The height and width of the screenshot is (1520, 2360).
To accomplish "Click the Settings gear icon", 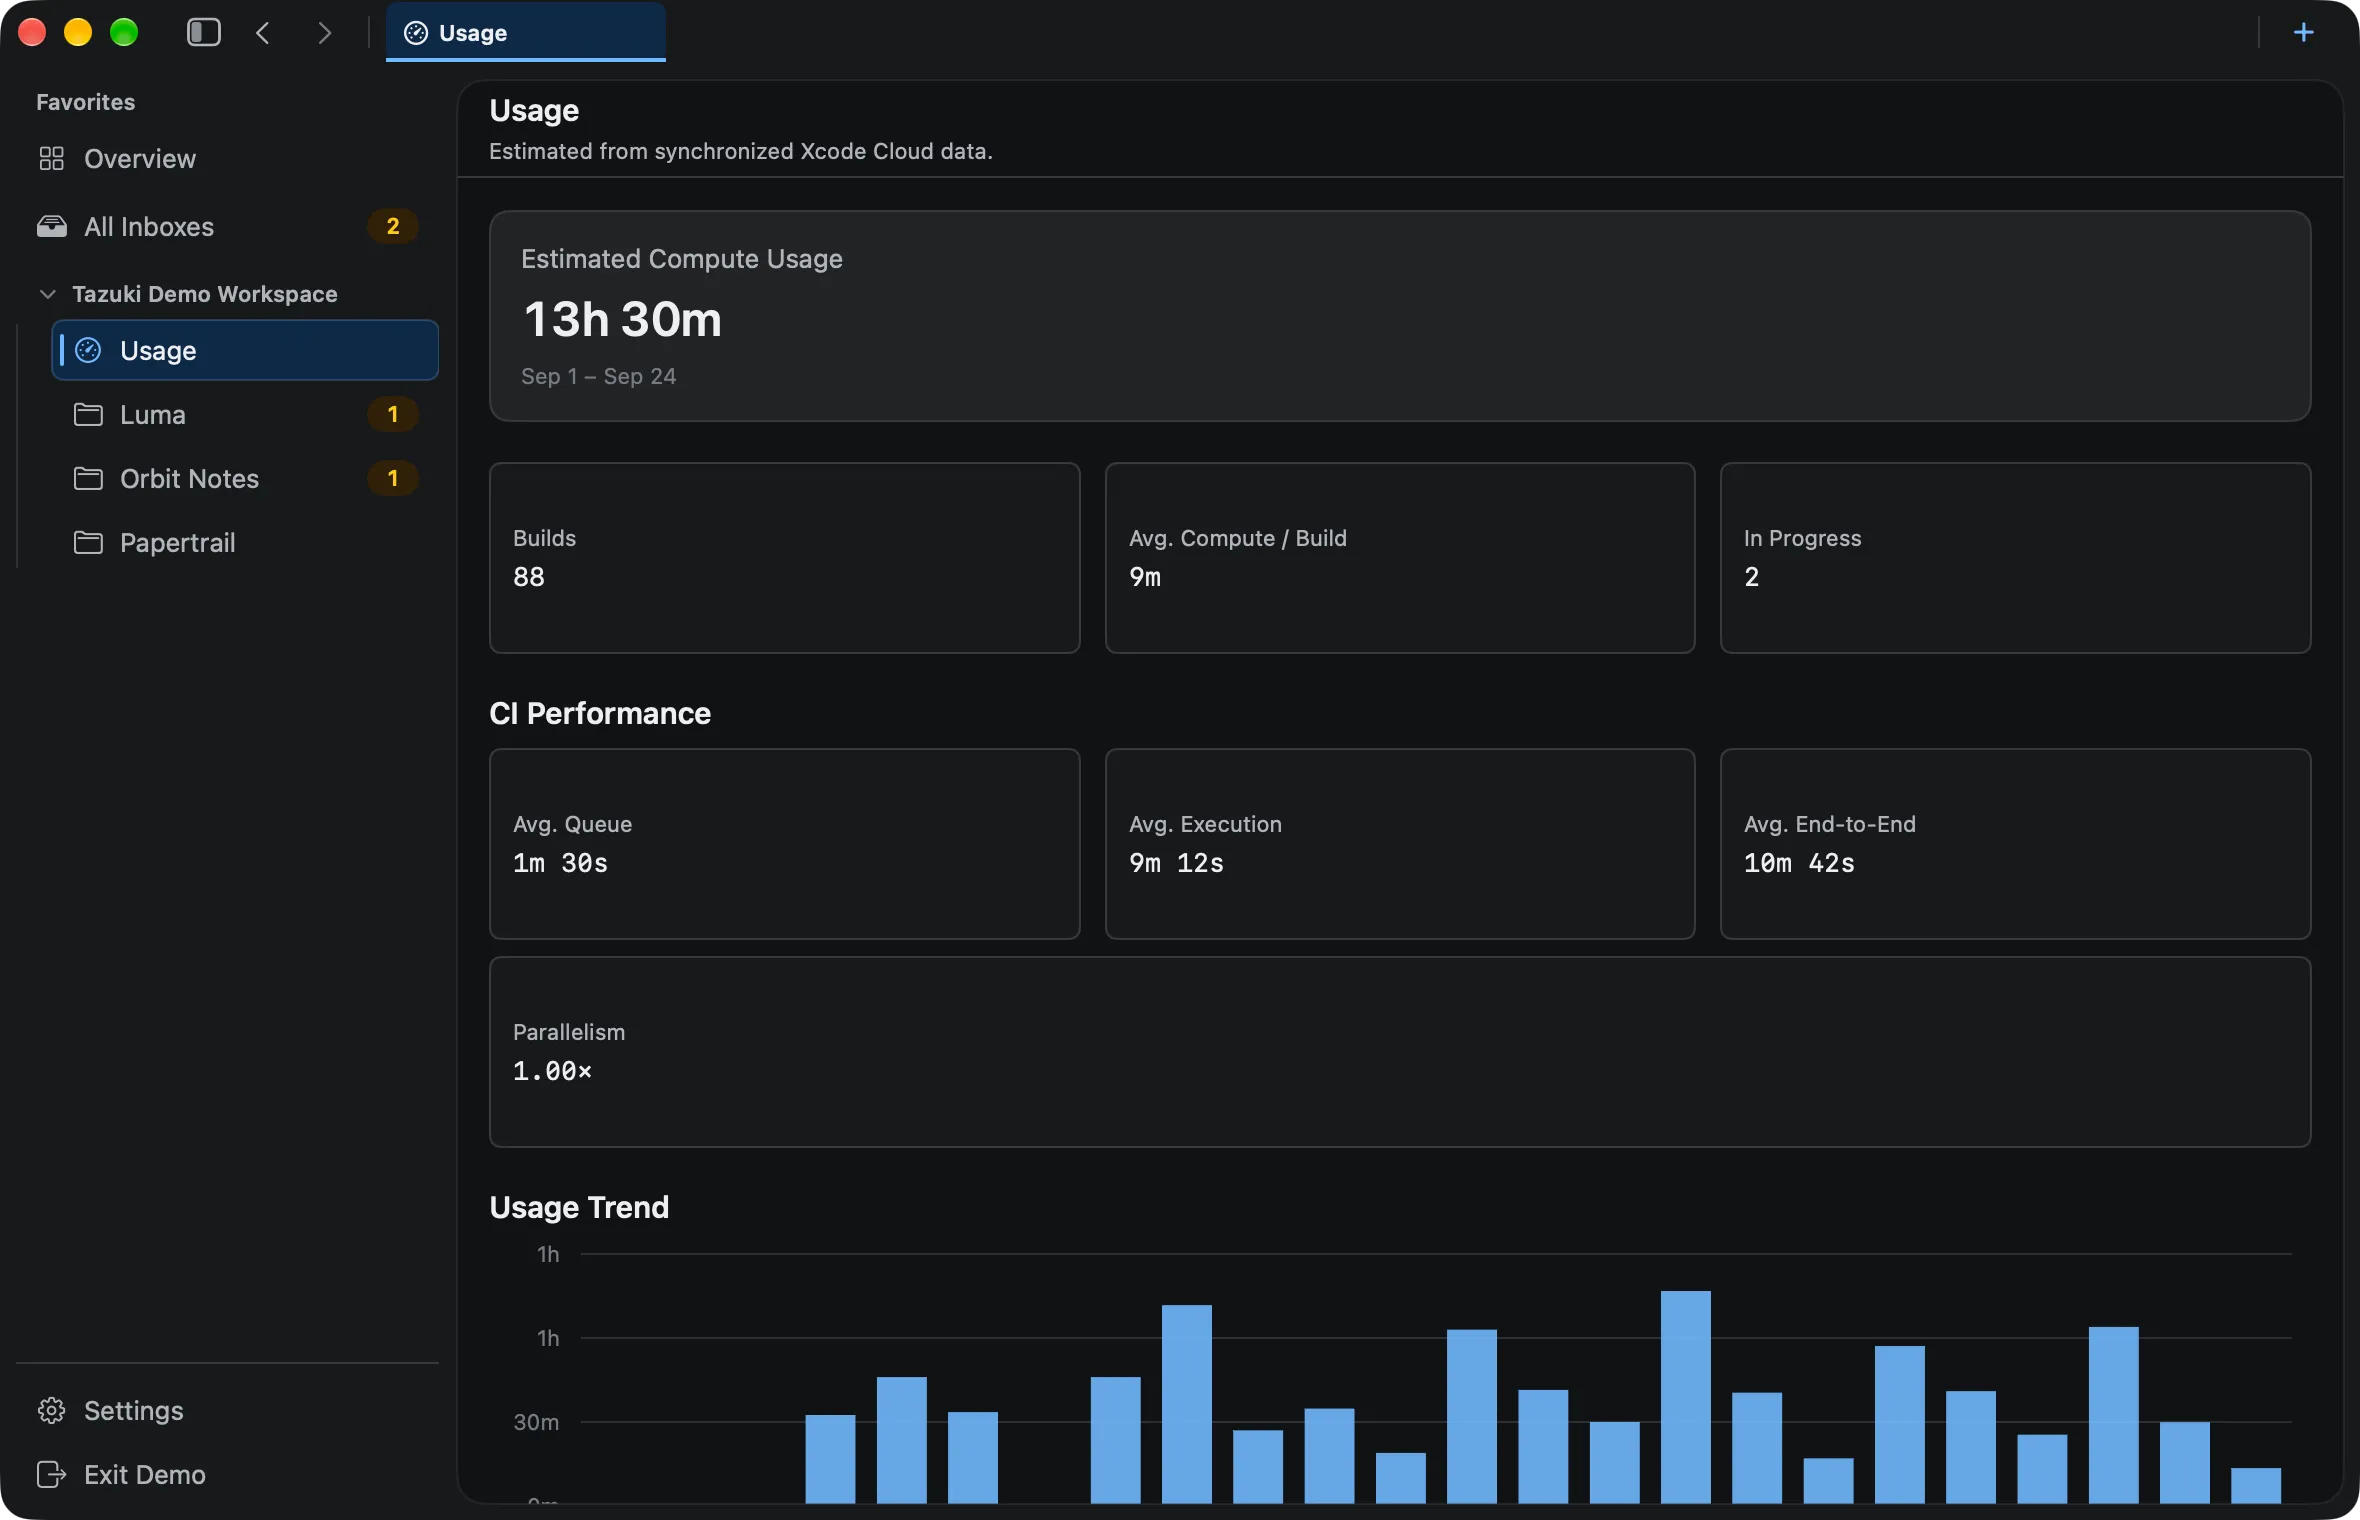I will point(51,1410).
